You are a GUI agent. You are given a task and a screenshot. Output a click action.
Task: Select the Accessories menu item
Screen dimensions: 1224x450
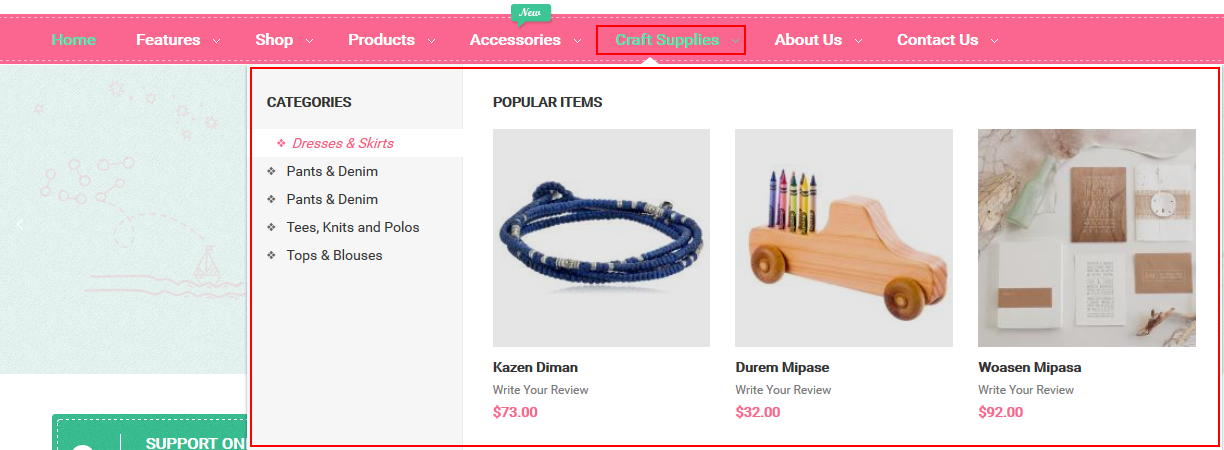[515, 40]
